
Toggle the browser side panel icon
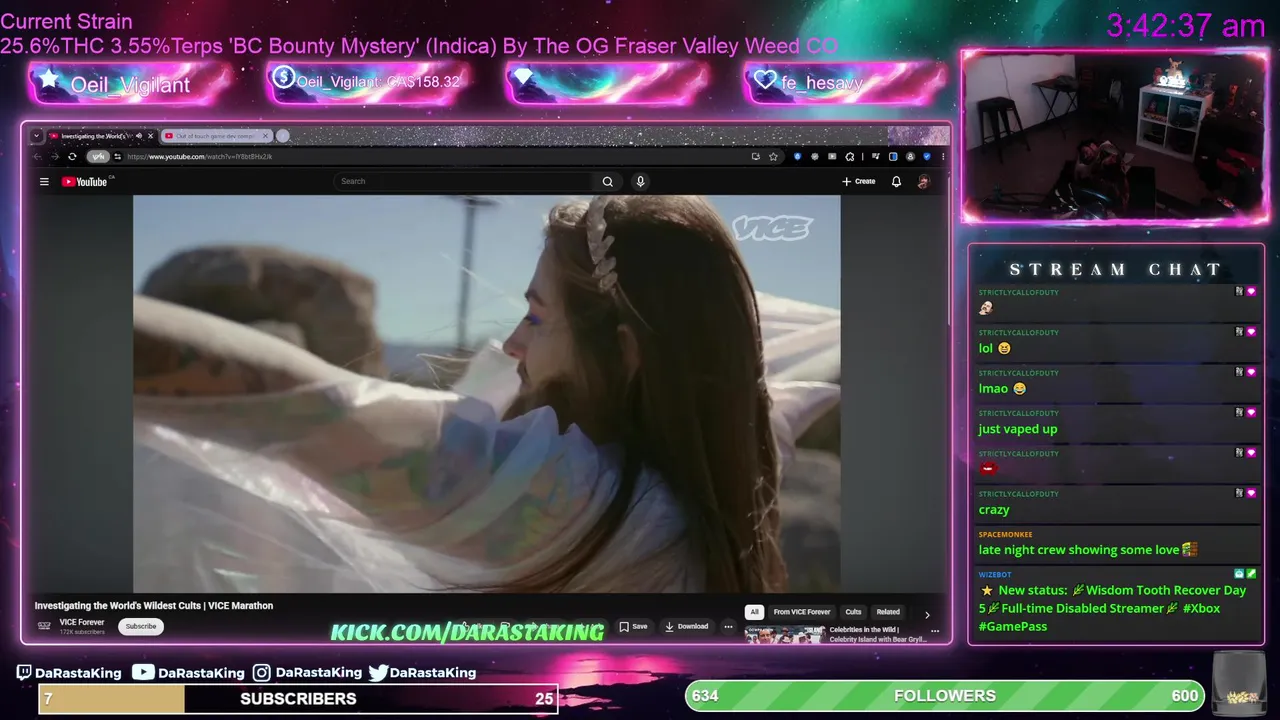[x=893, y=156]
